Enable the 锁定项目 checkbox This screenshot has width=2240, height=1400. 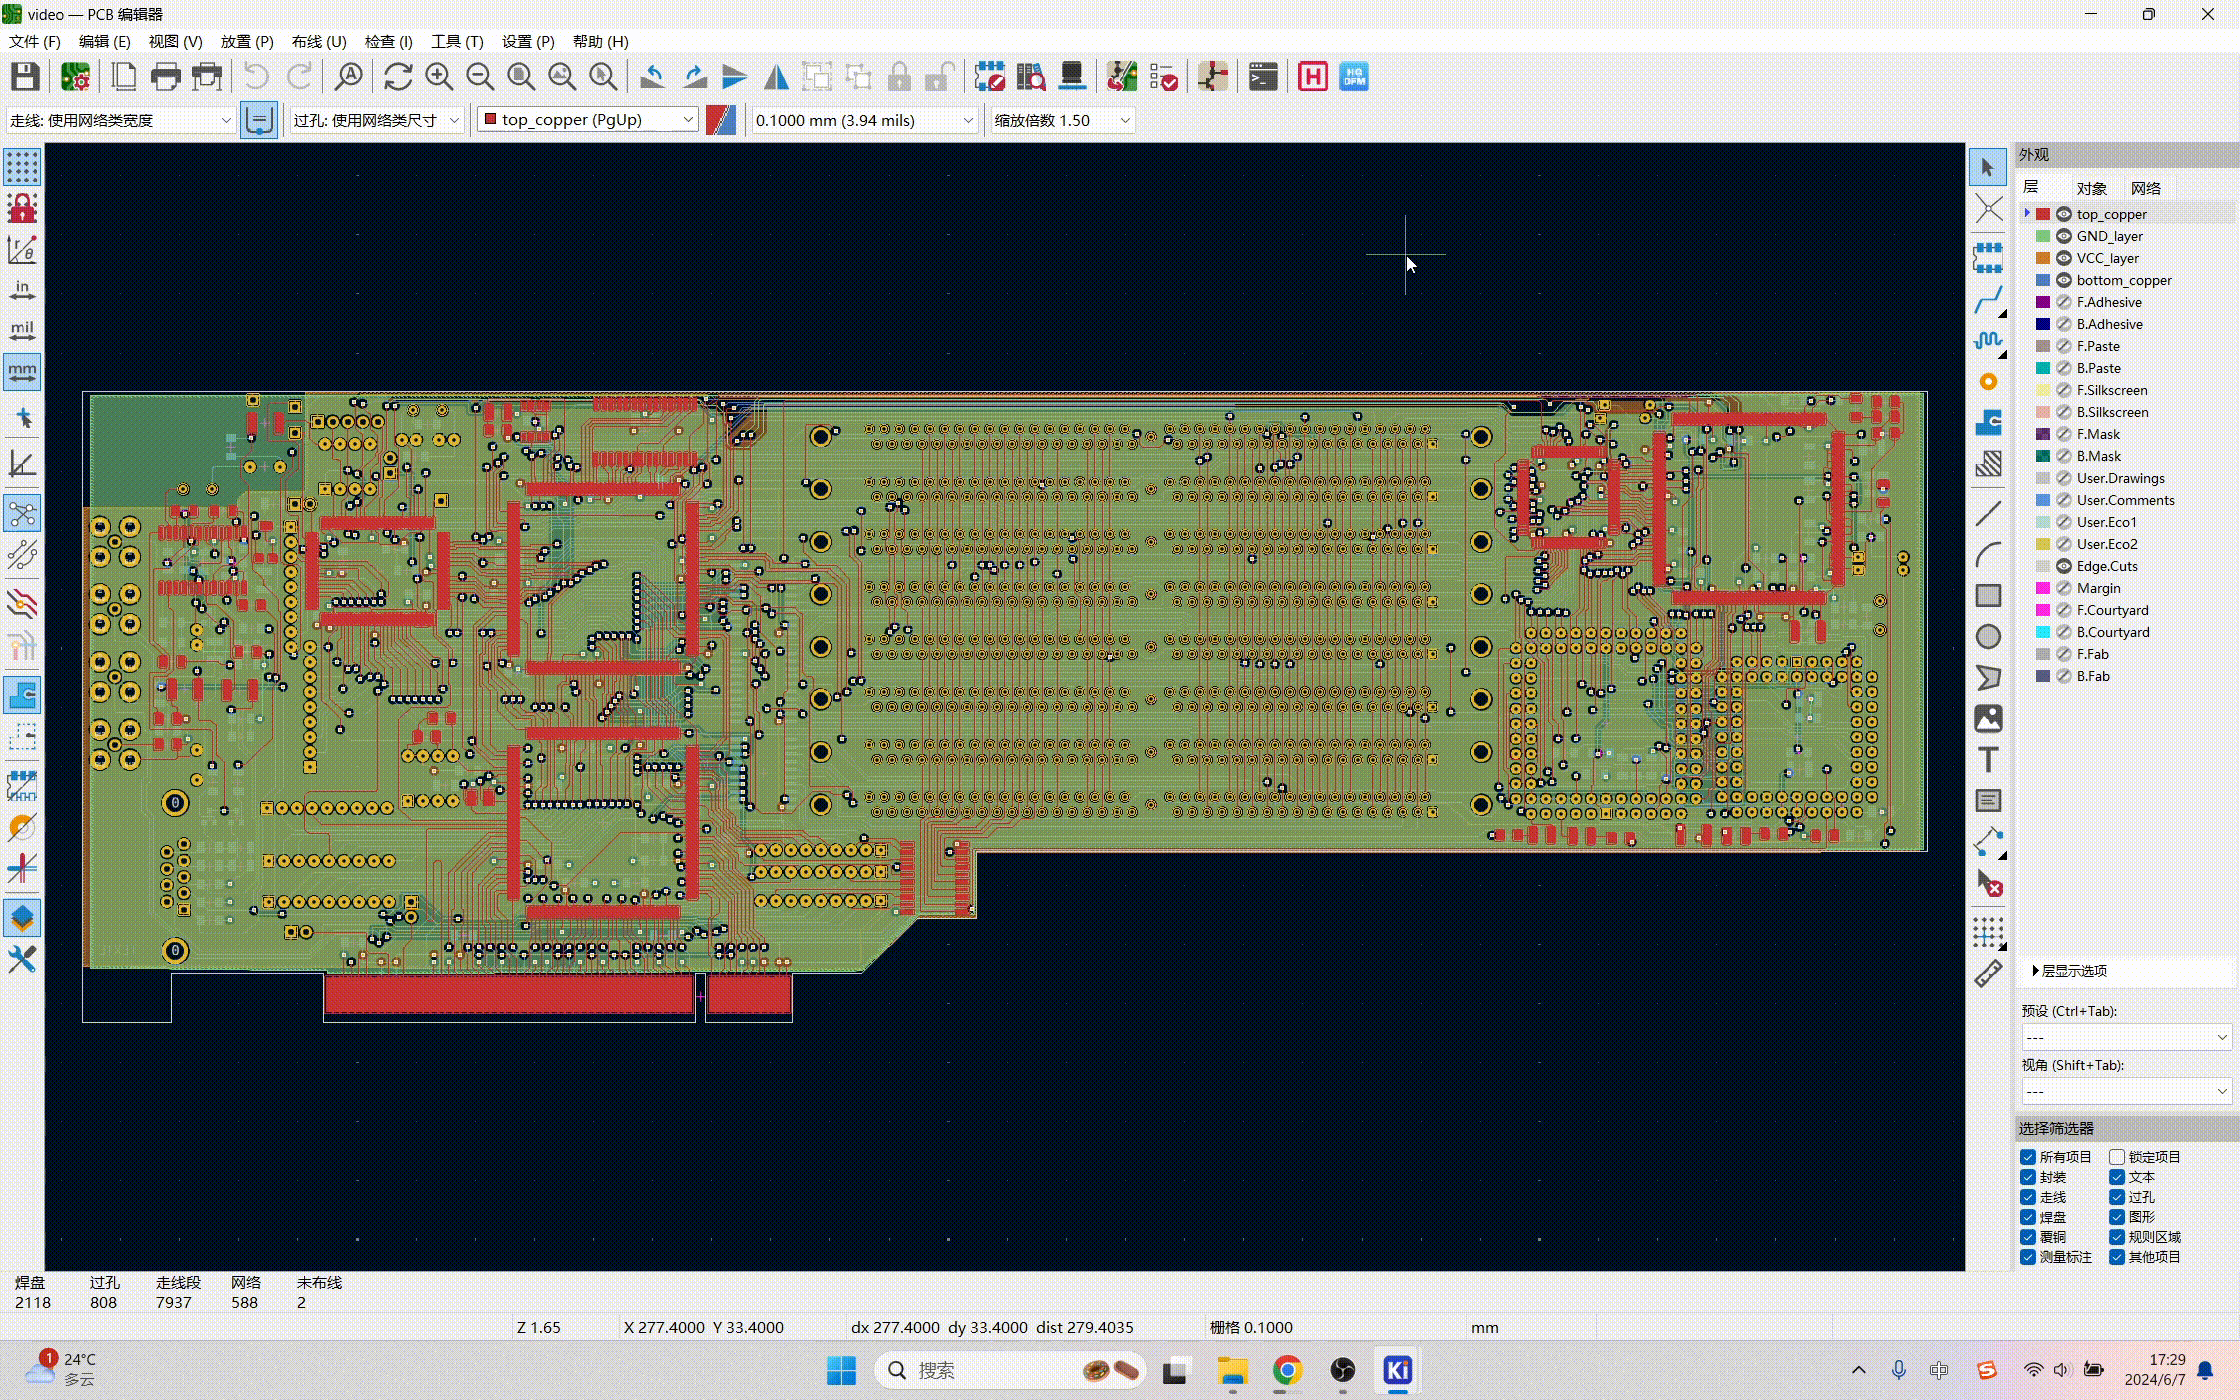coord(2117,1157)
